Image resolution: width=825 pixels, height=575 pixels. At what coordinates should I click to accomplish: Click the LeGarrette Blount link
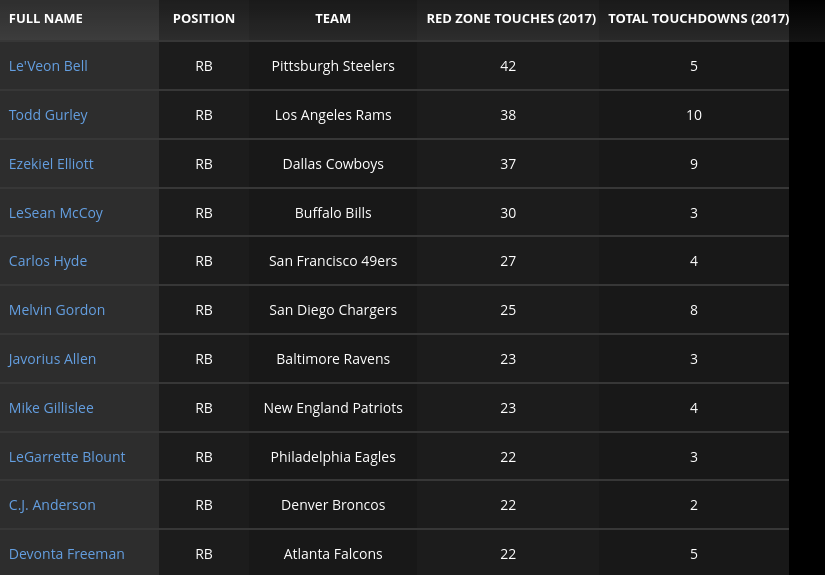click(x=67, y=457)
